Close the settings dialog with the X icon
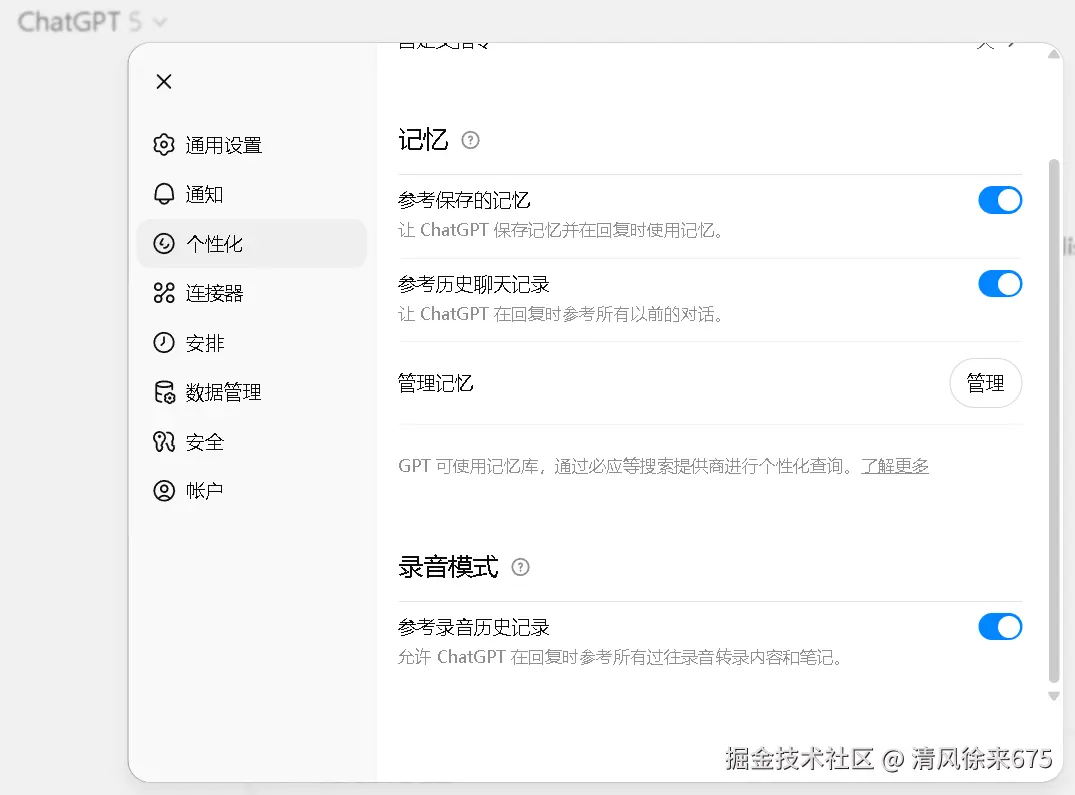The width and height of the screenshot is (1075, 795). [164, 82]
